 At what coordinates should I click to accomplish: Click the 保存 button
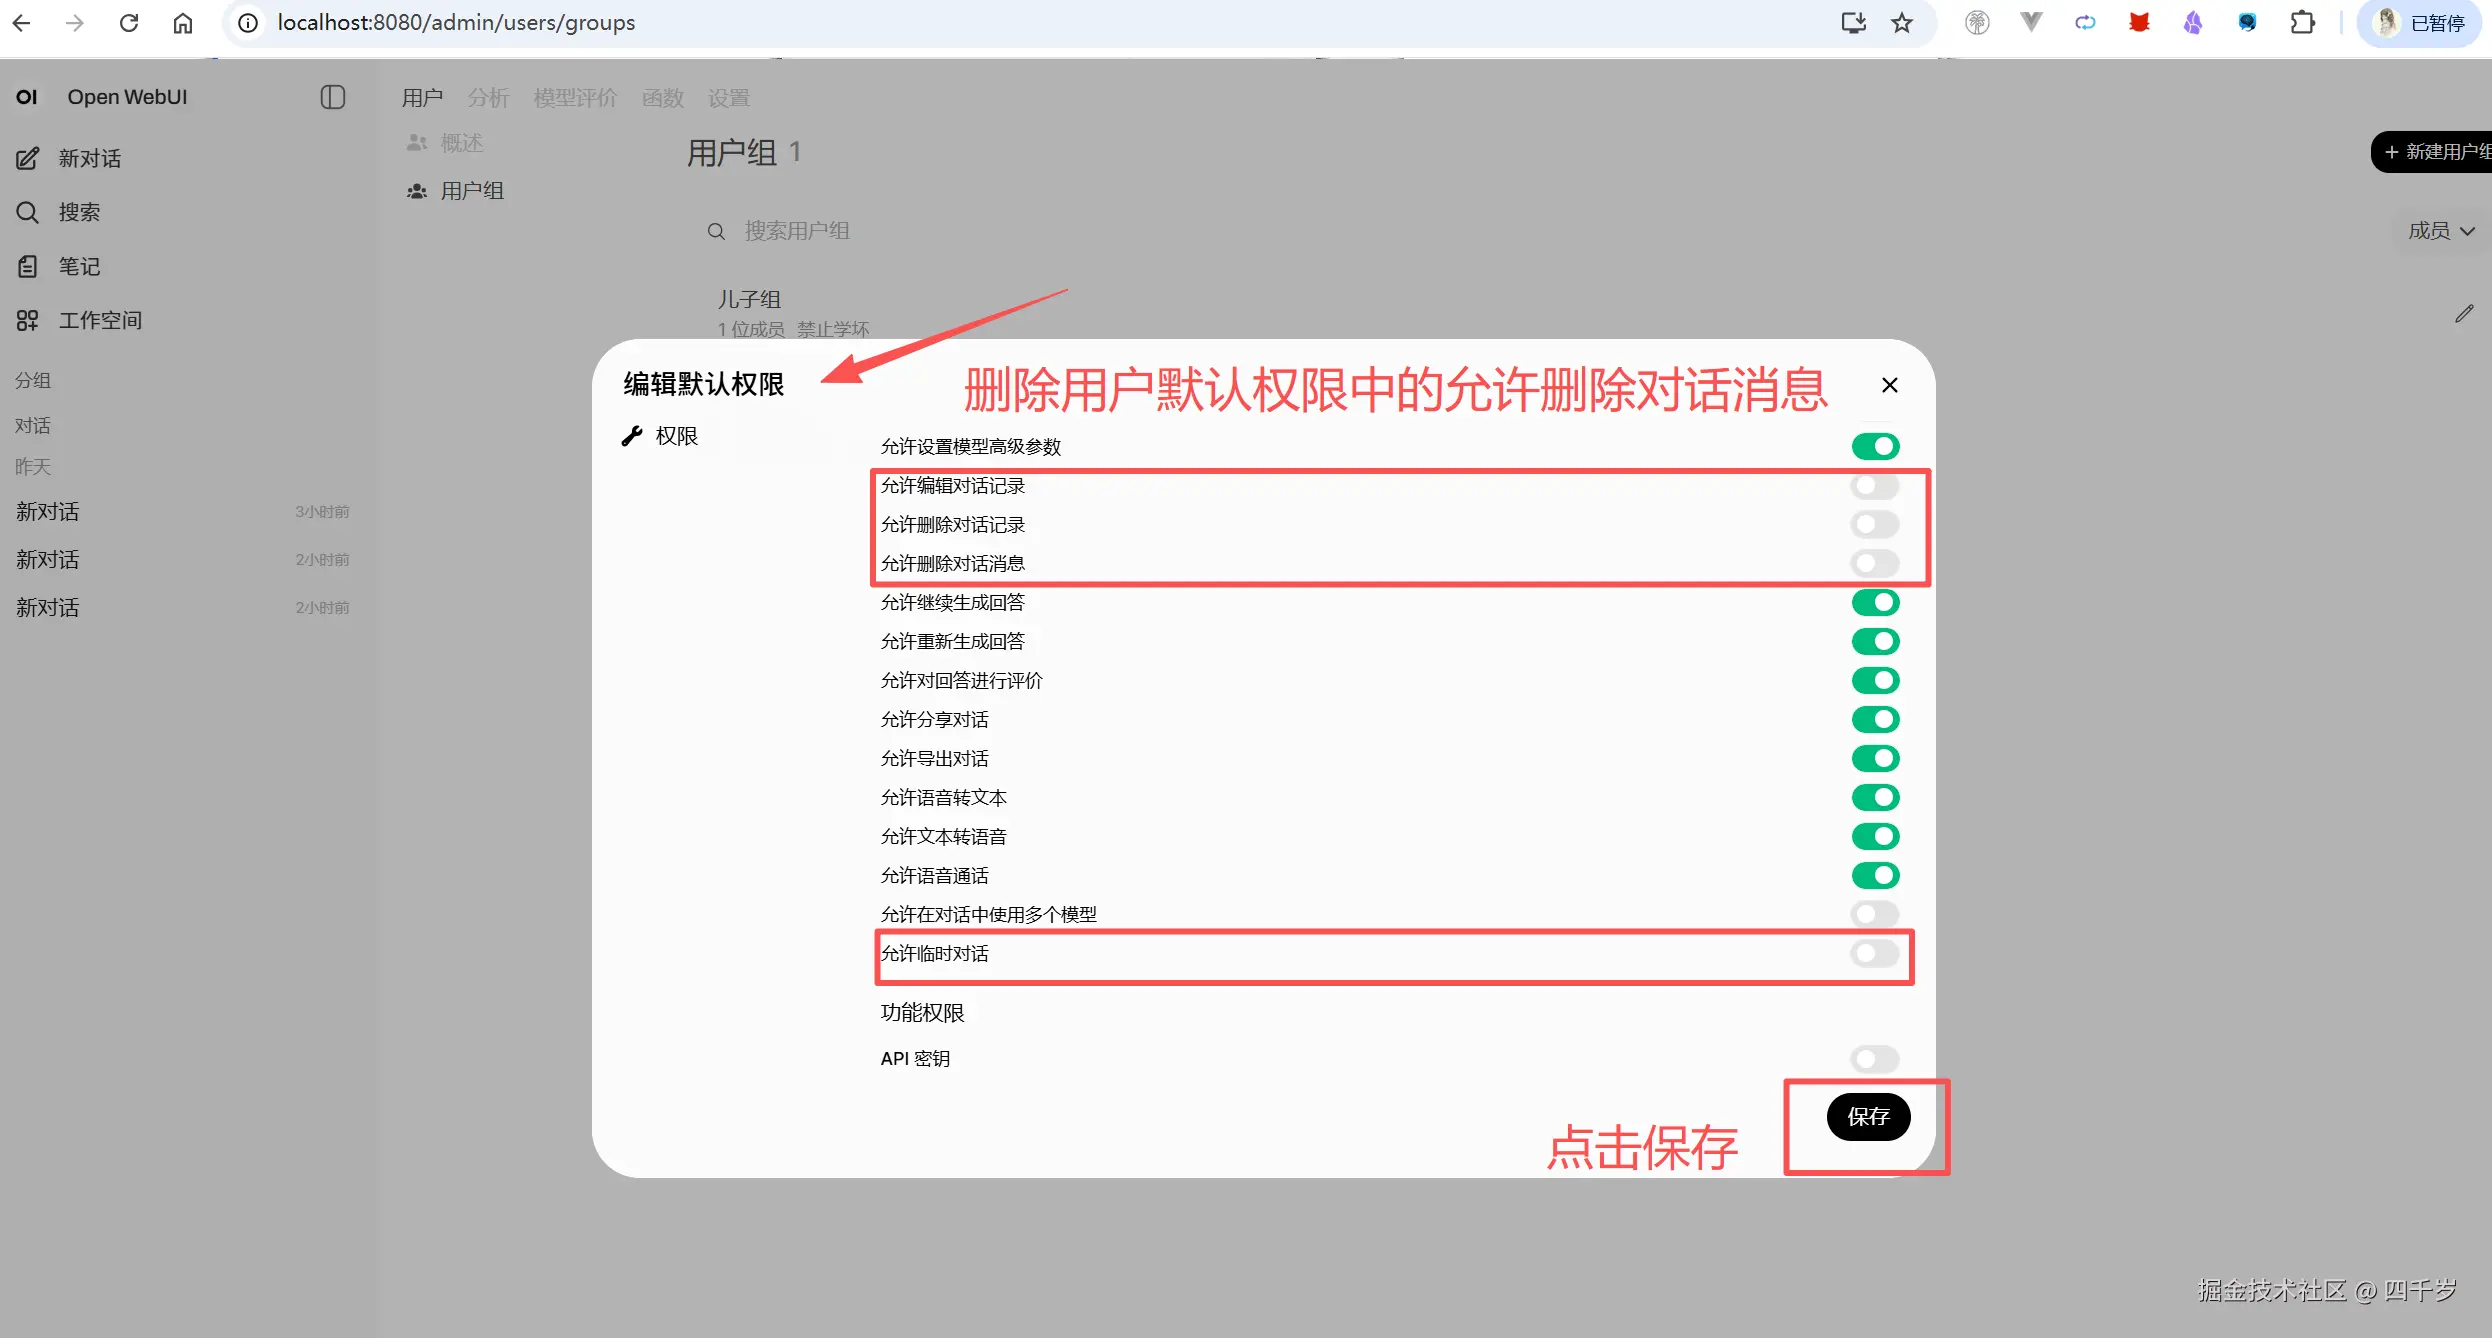click(1868, 1117)
